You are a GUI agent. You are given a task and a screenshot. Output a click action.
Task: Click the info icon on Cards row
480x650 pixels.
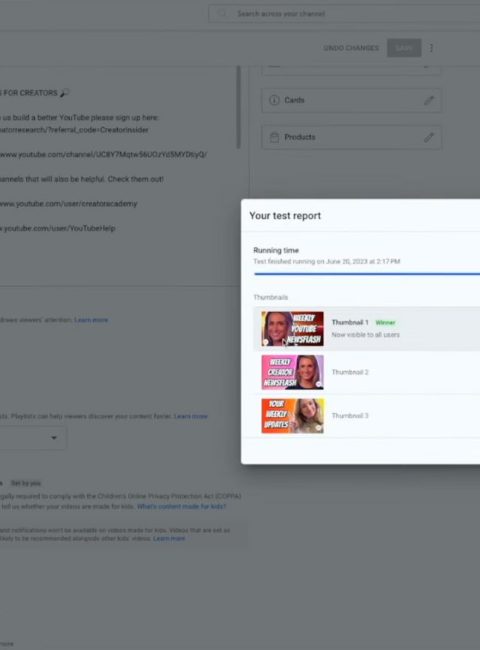(x=274, y=100)
